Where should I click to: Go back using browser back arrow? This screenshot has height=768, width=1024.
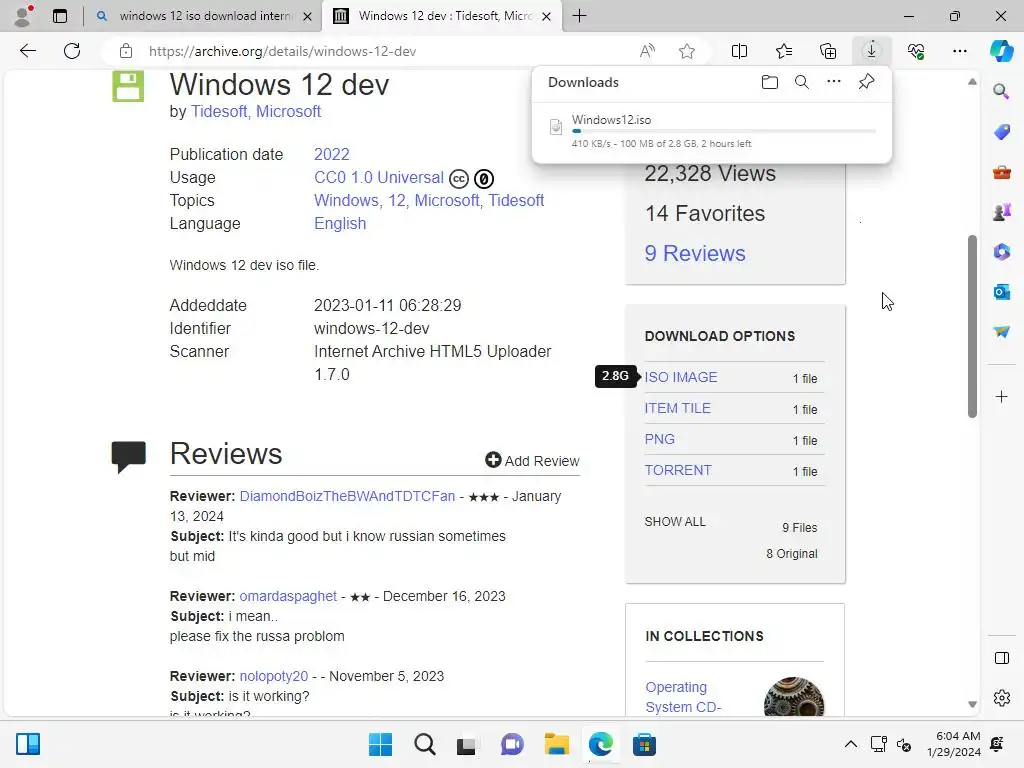coord(27,51)
